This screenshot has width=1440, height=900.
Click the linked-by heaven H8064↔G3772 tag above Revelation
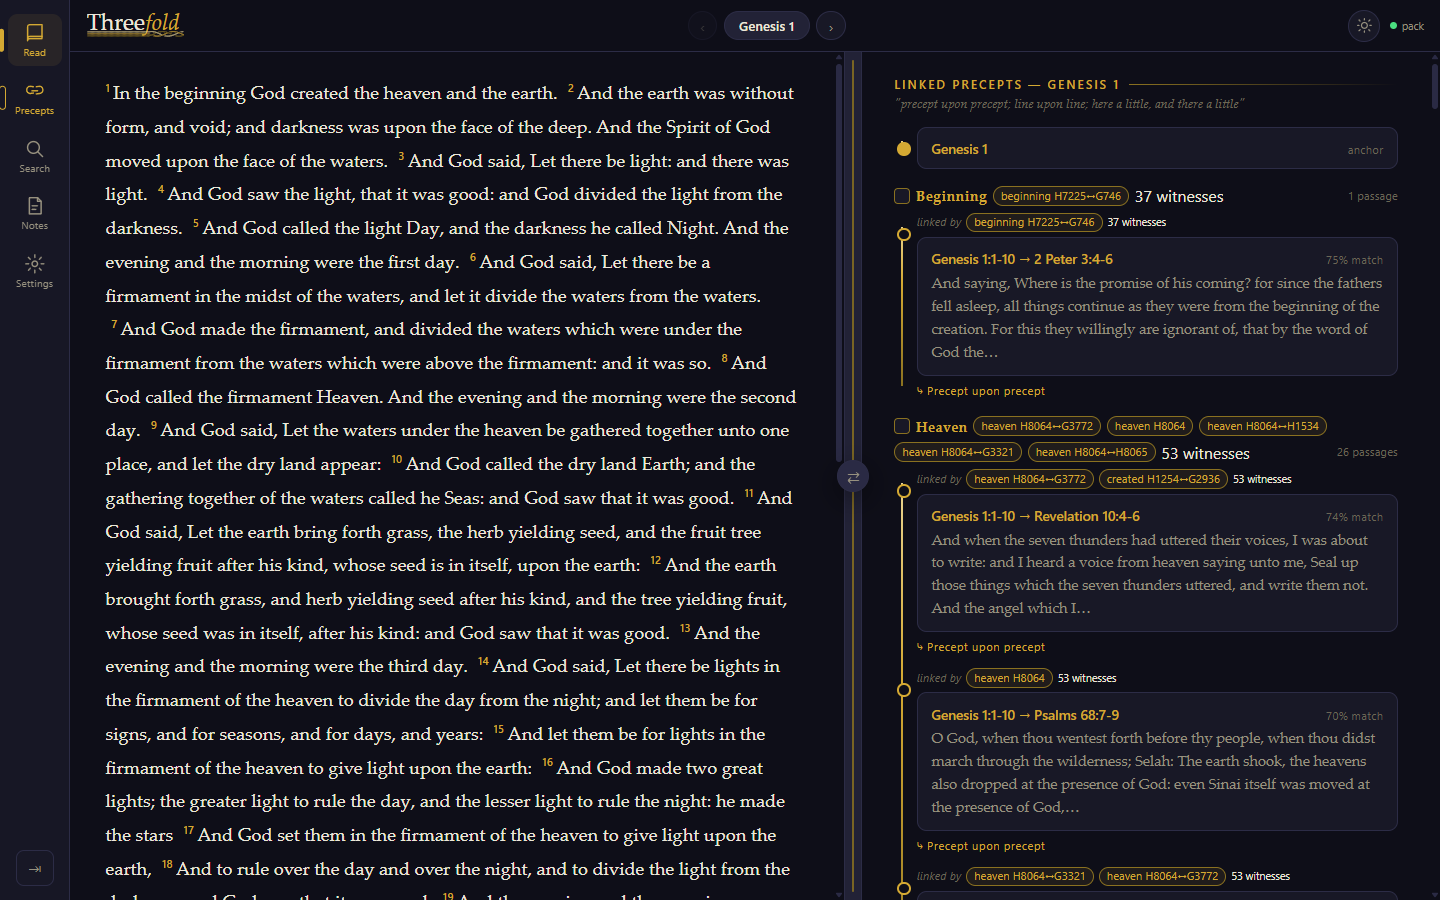coord(1030,479)
